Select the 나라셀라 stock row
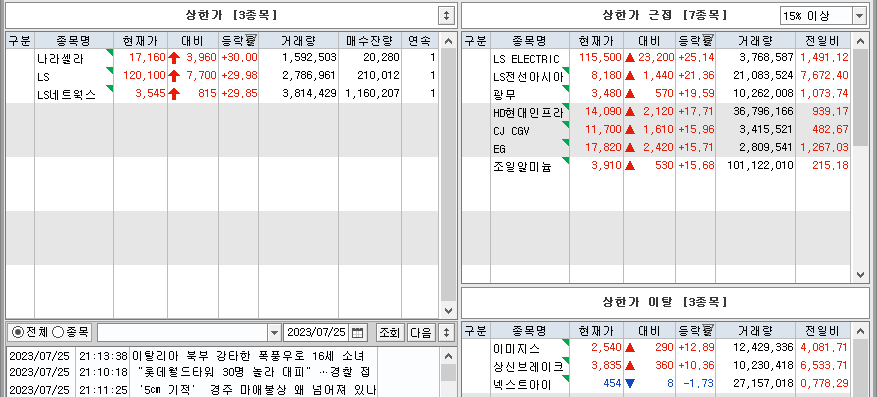Viewport: 877px width, 397px height. [222, 58]
